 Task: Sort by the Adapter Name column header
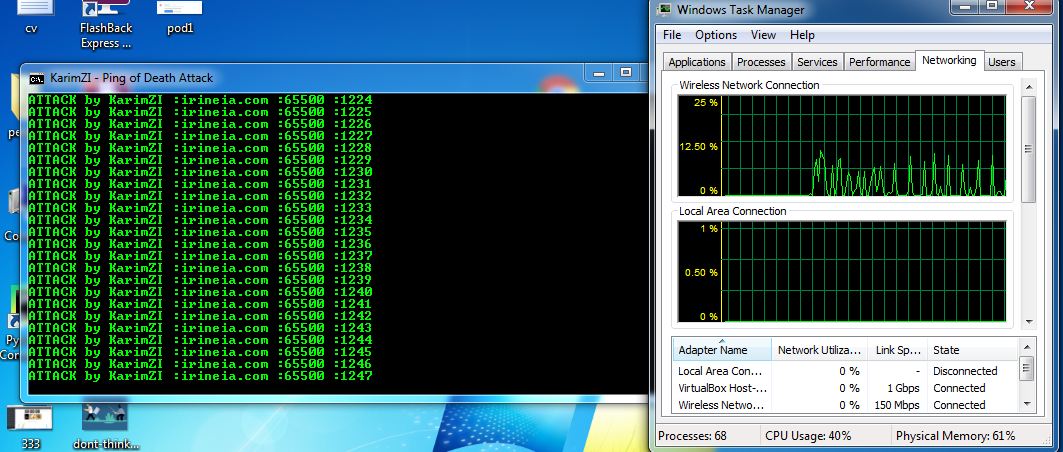click(x=721, y=350)
